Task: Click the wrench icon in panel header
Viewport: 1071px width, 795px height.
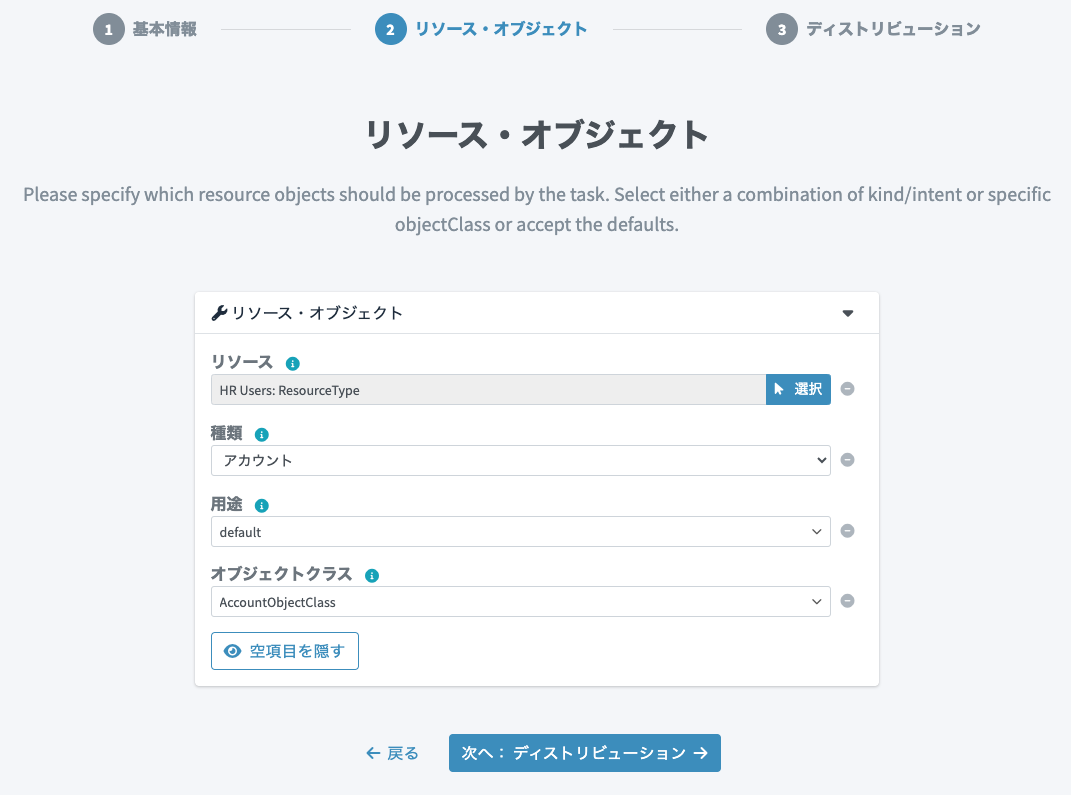Action: (219, 313)
